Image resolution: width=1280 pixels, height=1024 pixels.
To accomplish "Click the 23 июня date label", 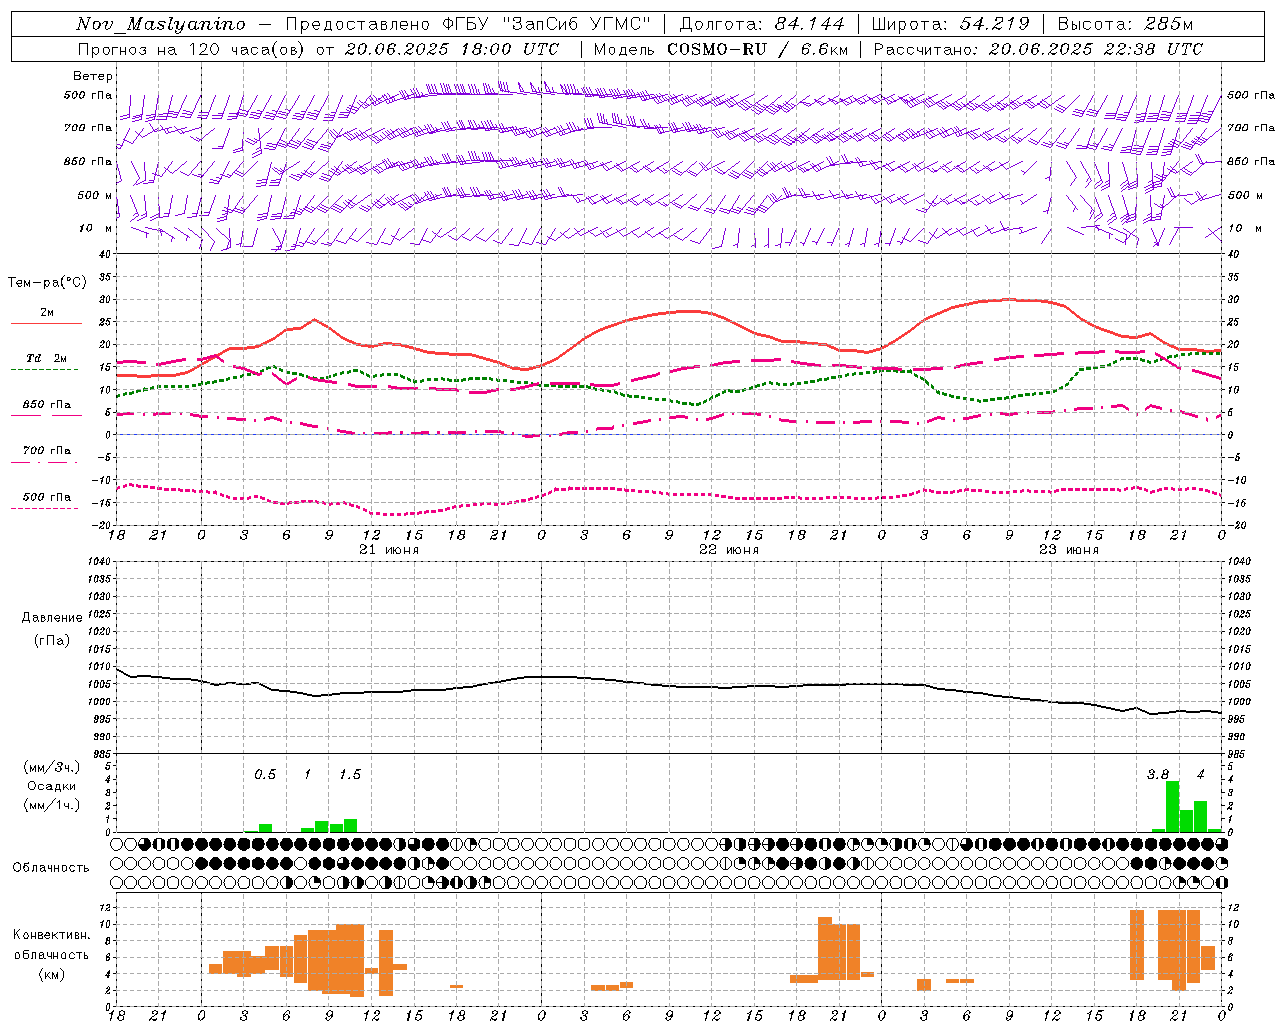I will coord(1068,550).
